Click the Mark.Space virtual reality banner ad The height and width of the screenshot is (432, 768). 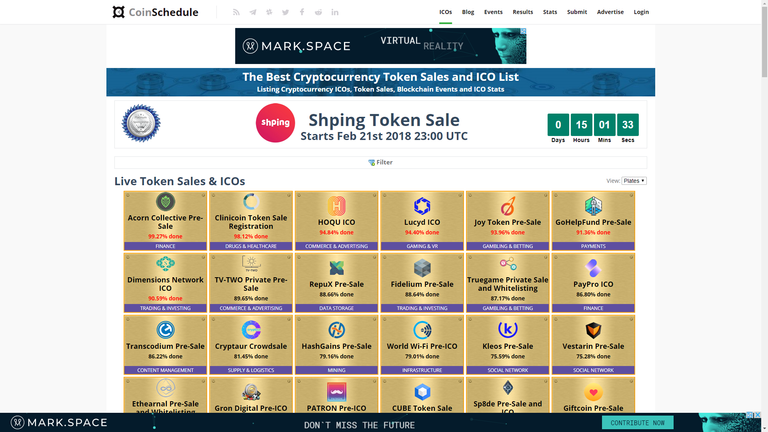(381, 46)
